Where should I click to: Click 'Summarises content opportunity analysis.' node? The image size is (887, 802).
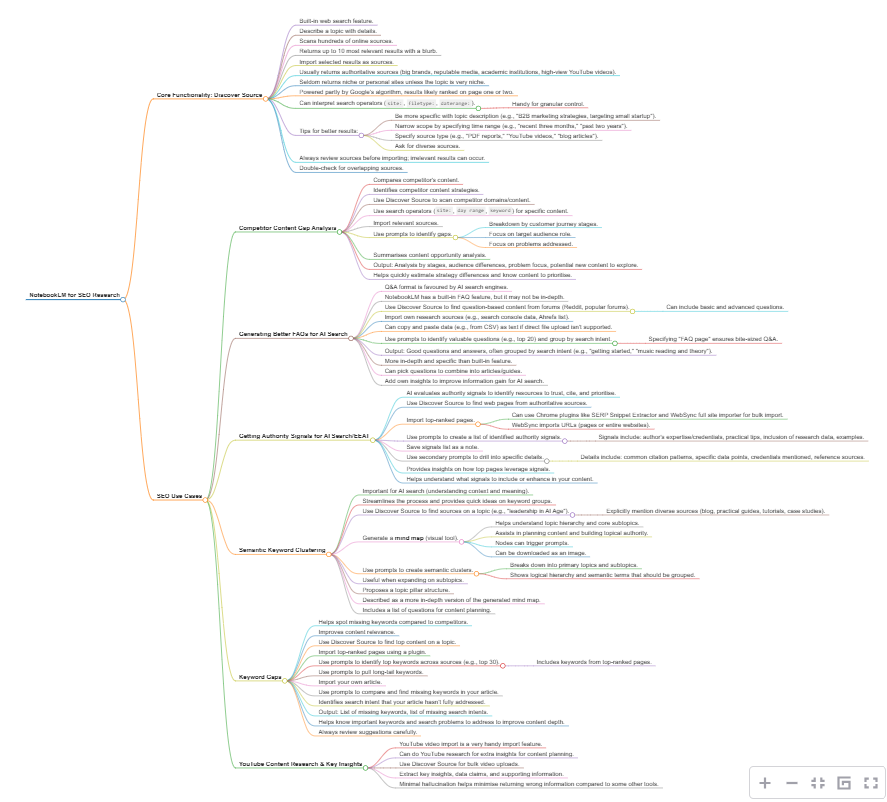click(x=429, y=255)
